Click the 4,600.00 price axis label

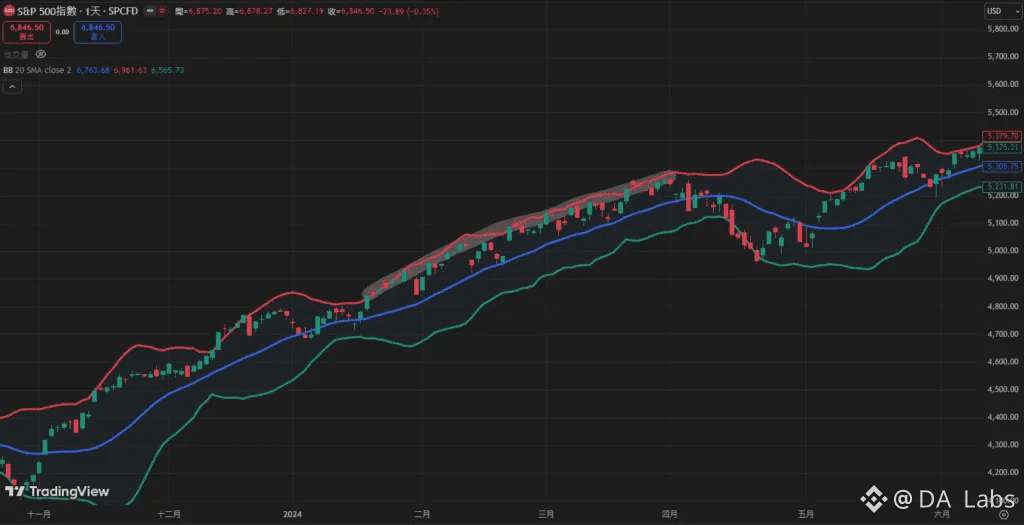coord(1003,361)
